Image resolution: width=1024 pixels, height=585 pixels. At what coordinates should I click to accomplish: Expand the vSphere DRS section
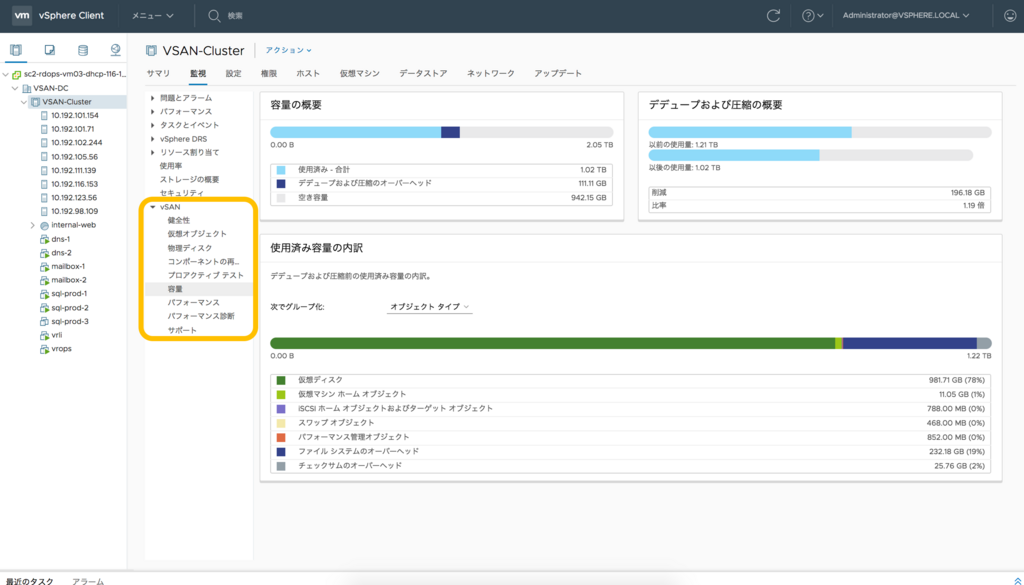pyautogui.click(x=153, y=139)
